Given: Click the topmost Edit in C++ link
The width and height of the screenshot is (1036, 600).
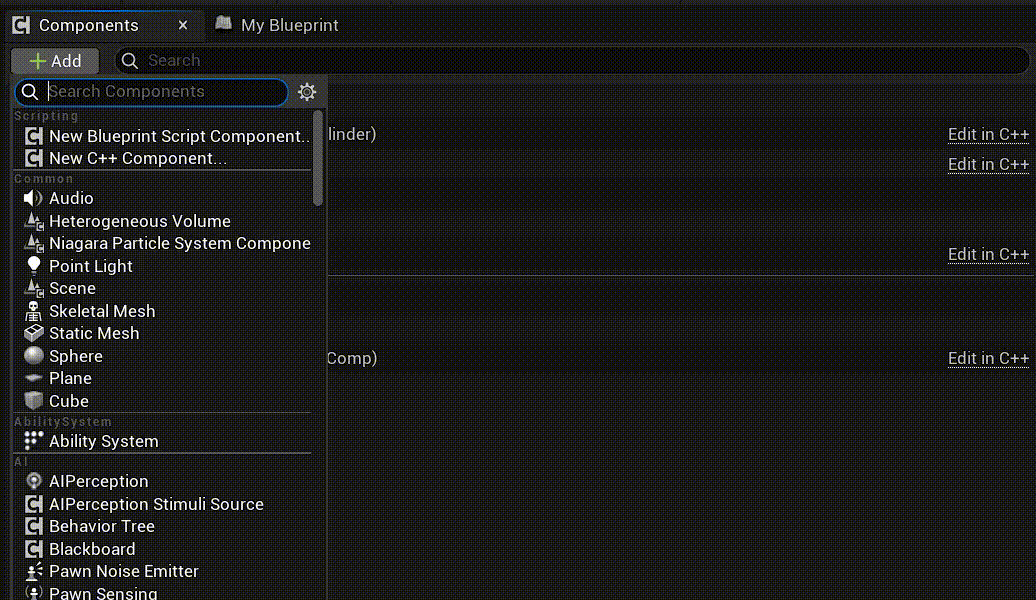Looking at the screenshot, I should coord(988,134).
